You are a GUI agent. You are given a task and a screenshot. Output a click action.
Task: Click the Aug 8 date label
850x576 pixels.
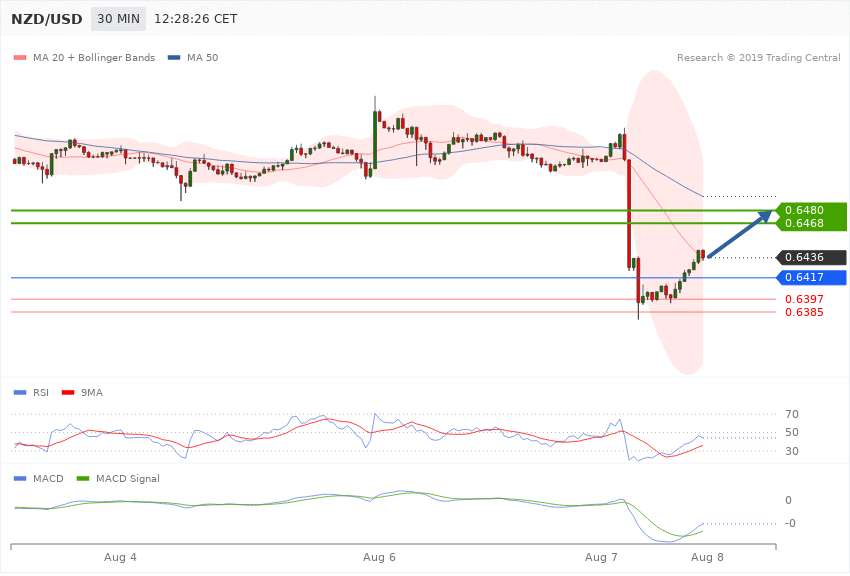(x=707, y=557)
